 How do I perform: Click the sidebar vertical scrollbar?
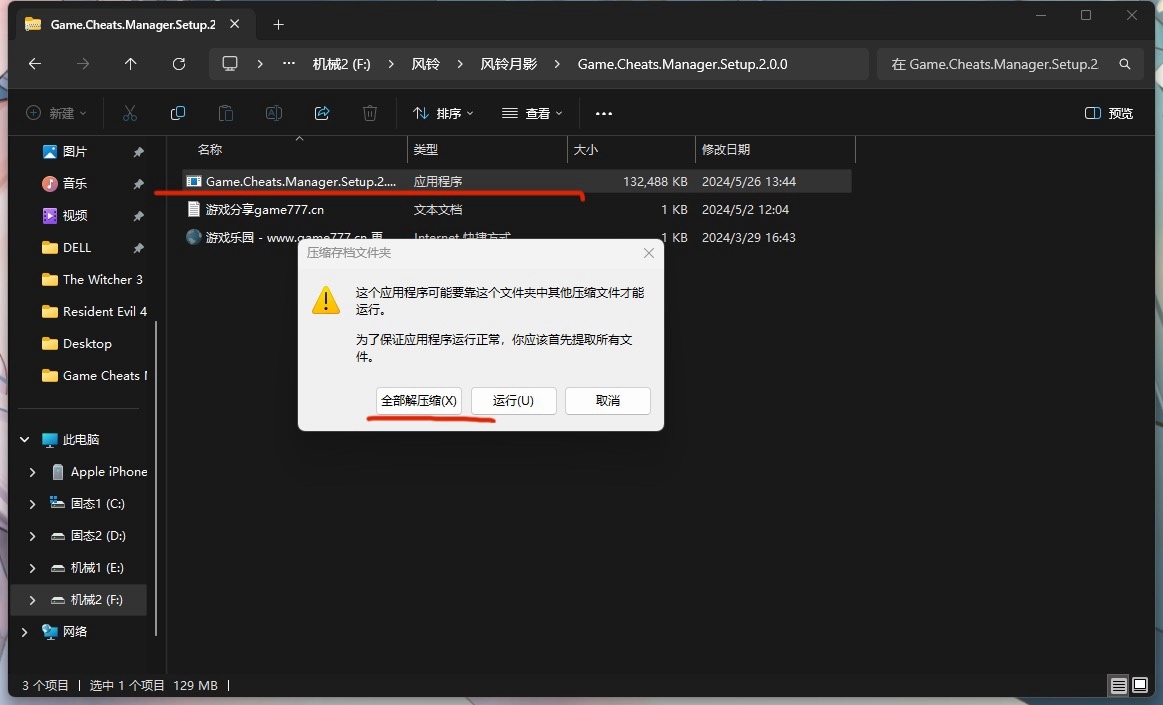click(156, 478)
